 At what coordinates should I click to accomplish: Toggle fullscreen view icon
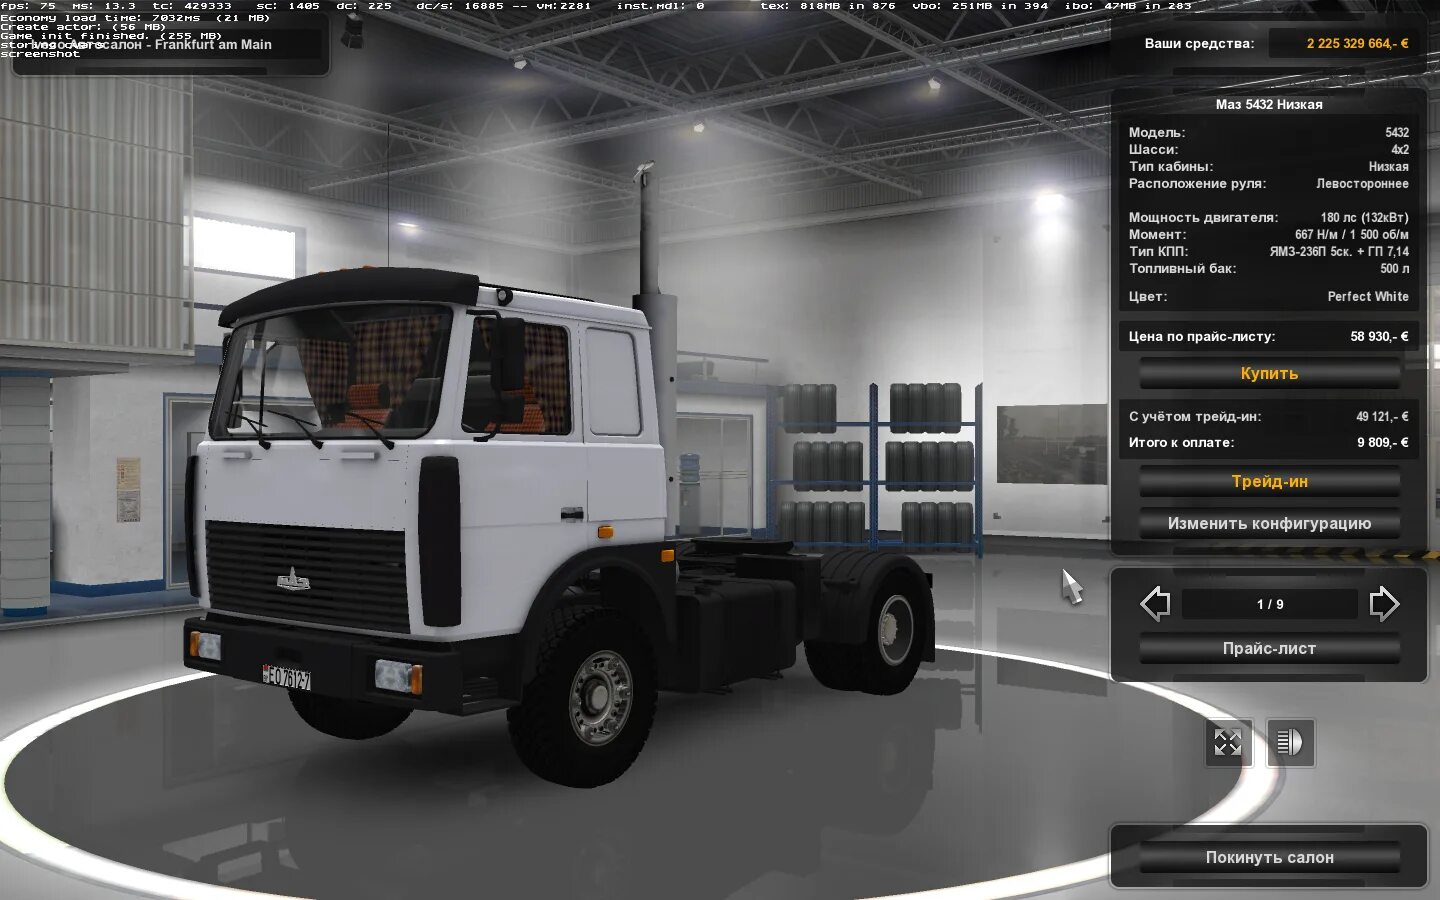click(1228, 743)
